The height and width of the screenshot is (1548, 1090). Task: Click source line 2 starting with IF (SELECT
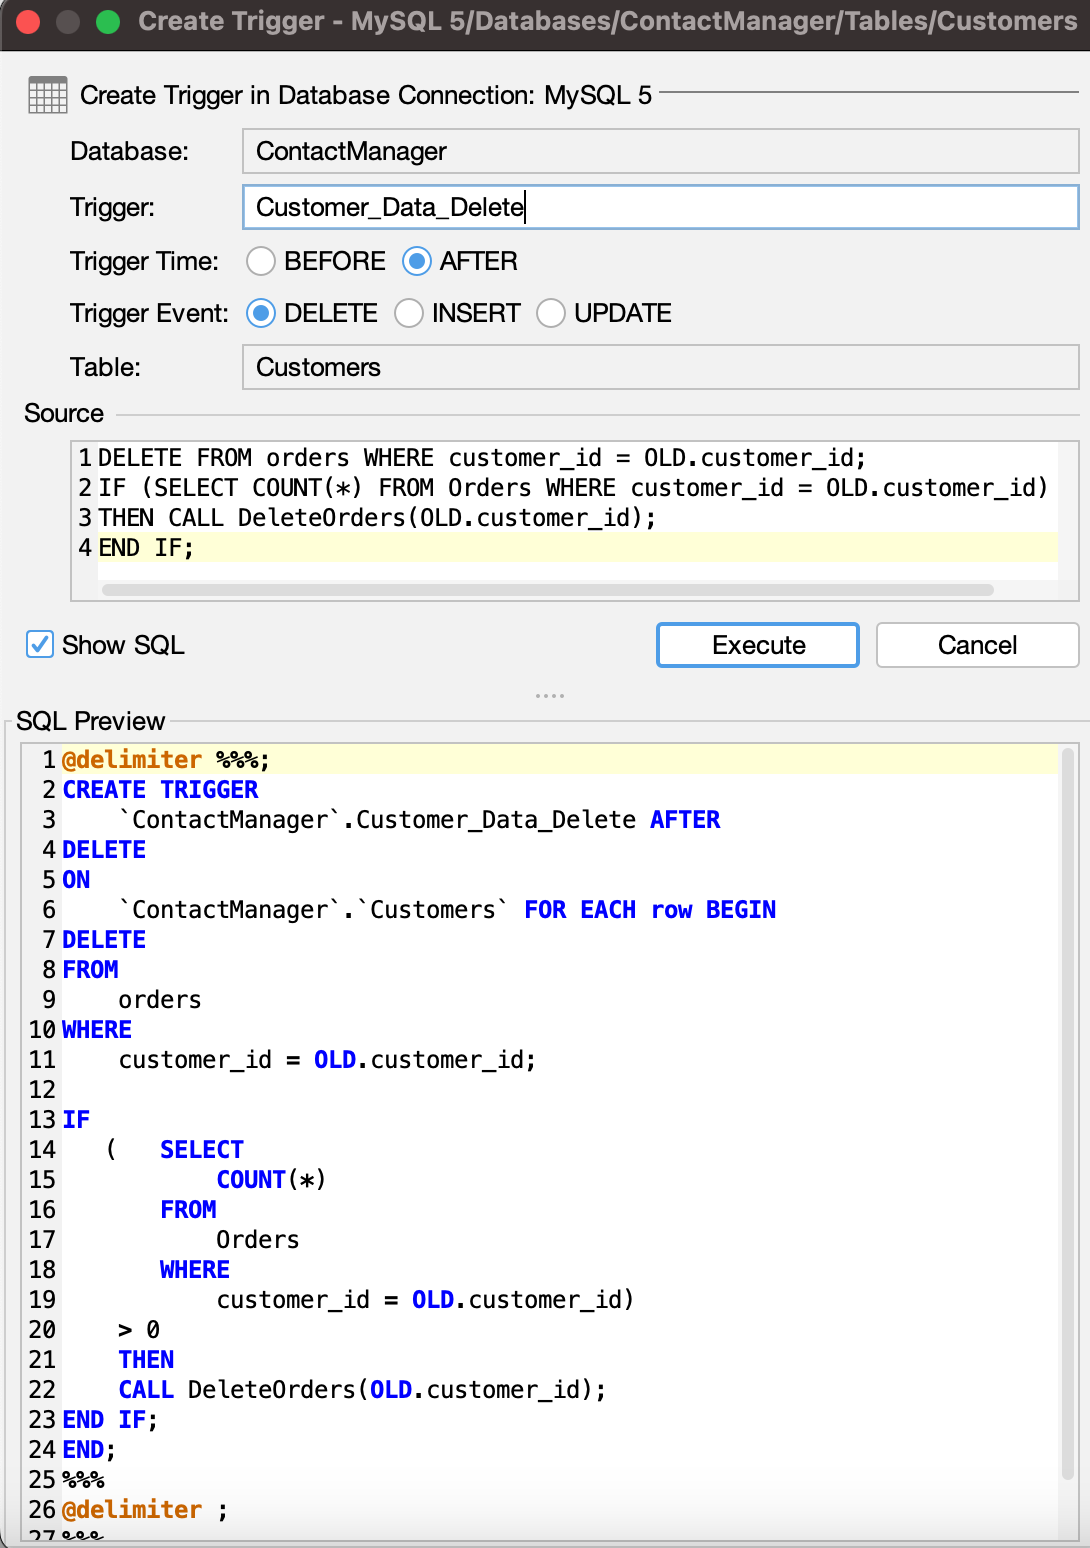[573, 488]
